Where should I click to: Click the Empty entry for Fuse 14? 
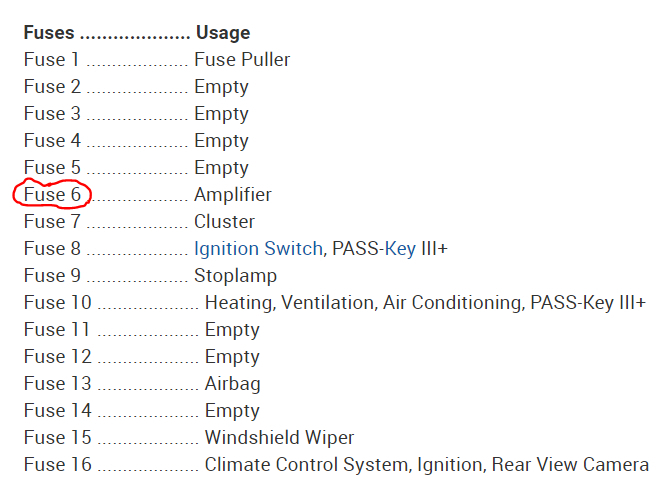point(232,411)
